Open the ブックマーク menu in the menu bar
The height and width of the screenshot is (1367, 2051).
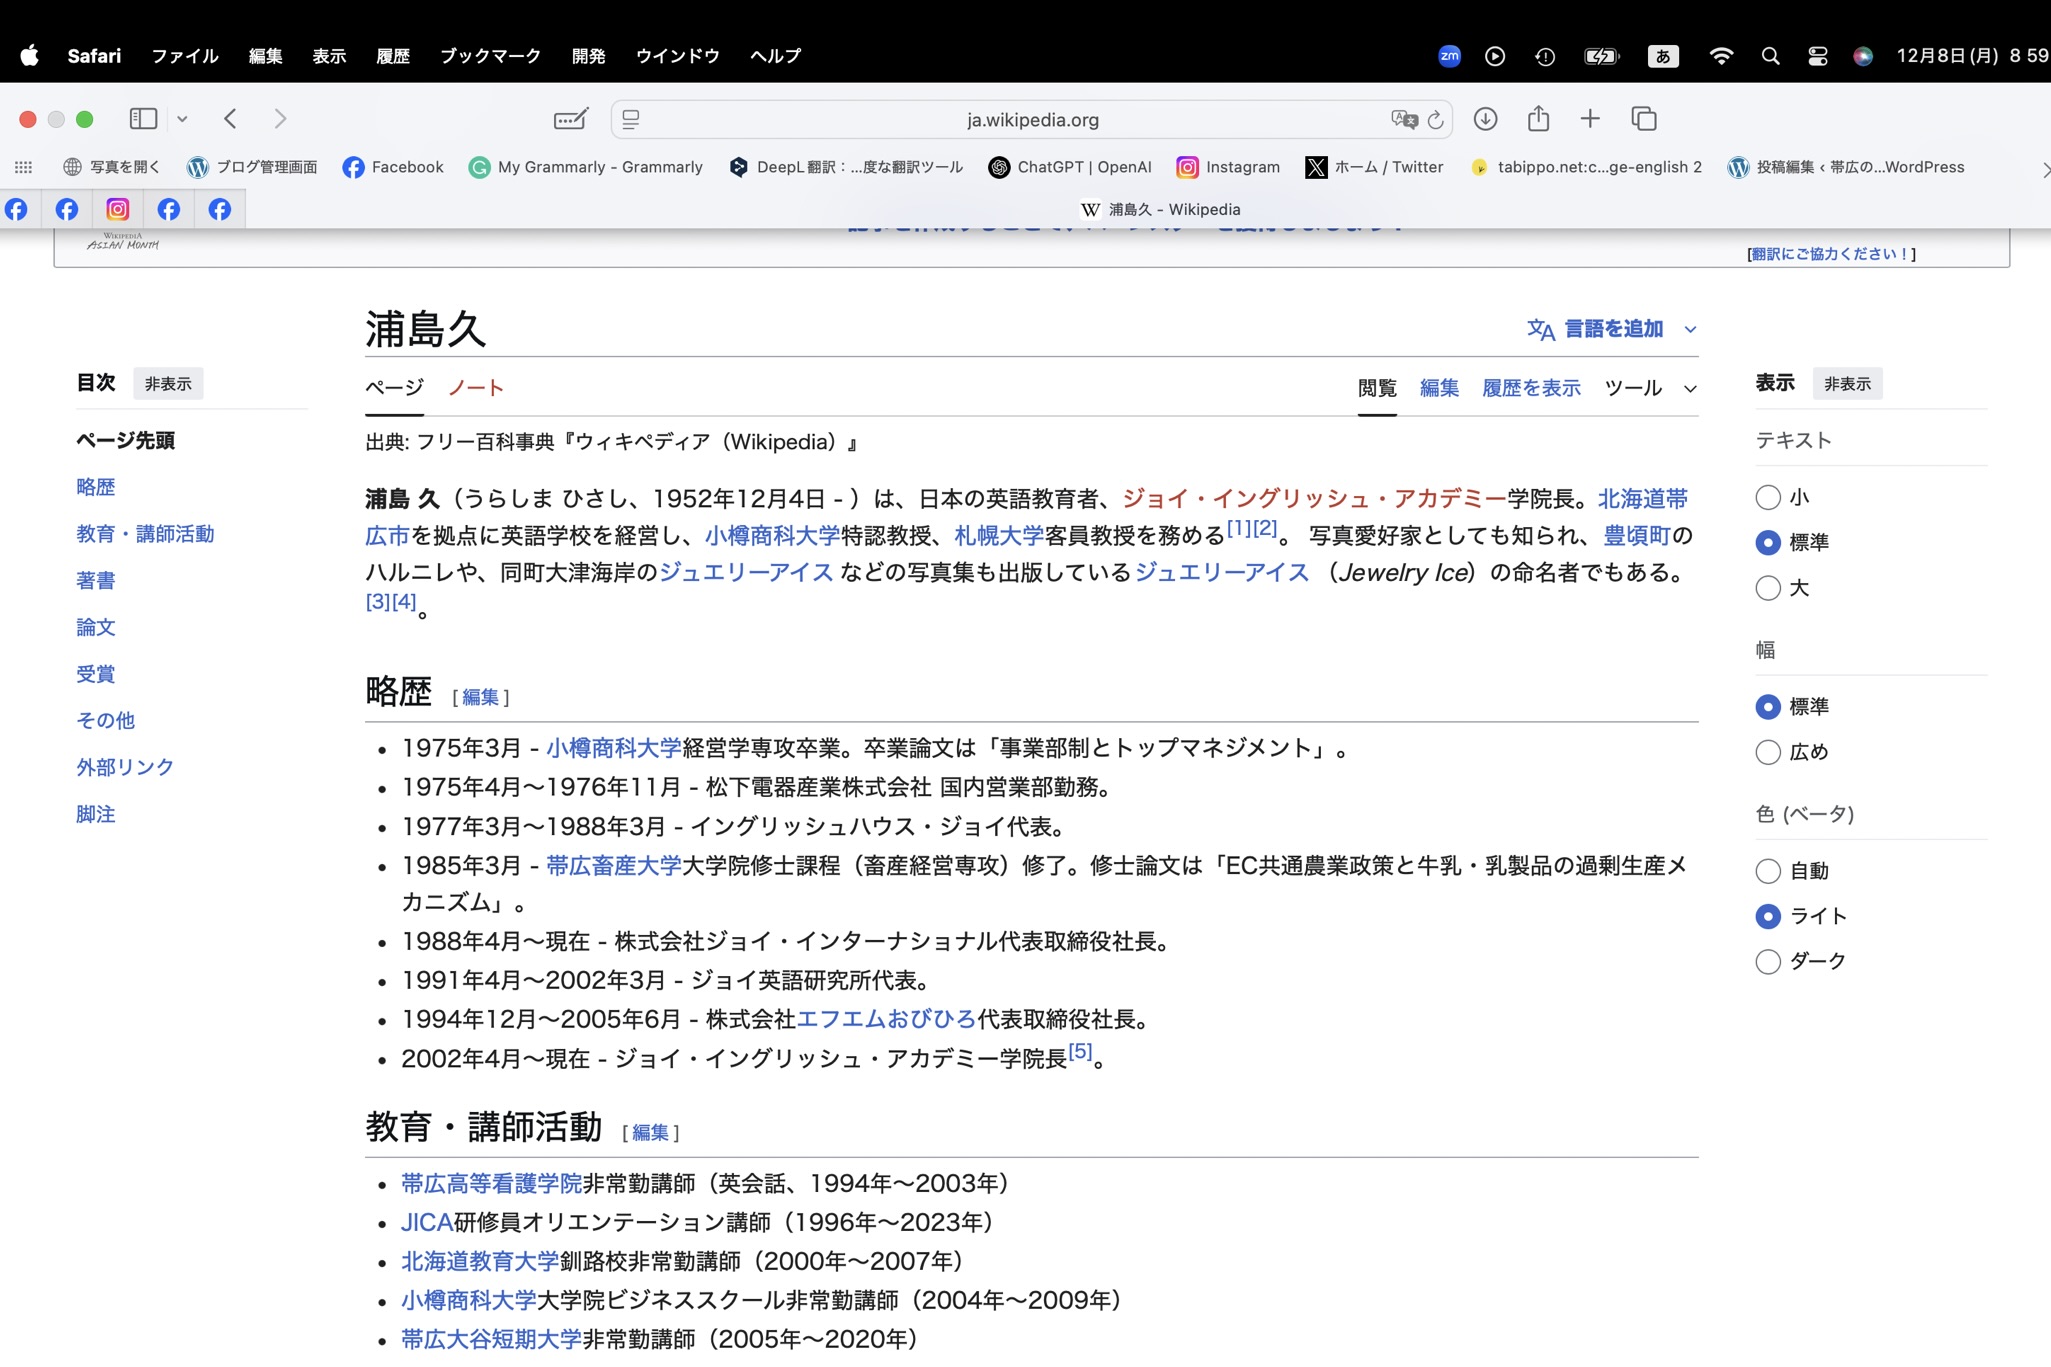[x=490, y=56]
